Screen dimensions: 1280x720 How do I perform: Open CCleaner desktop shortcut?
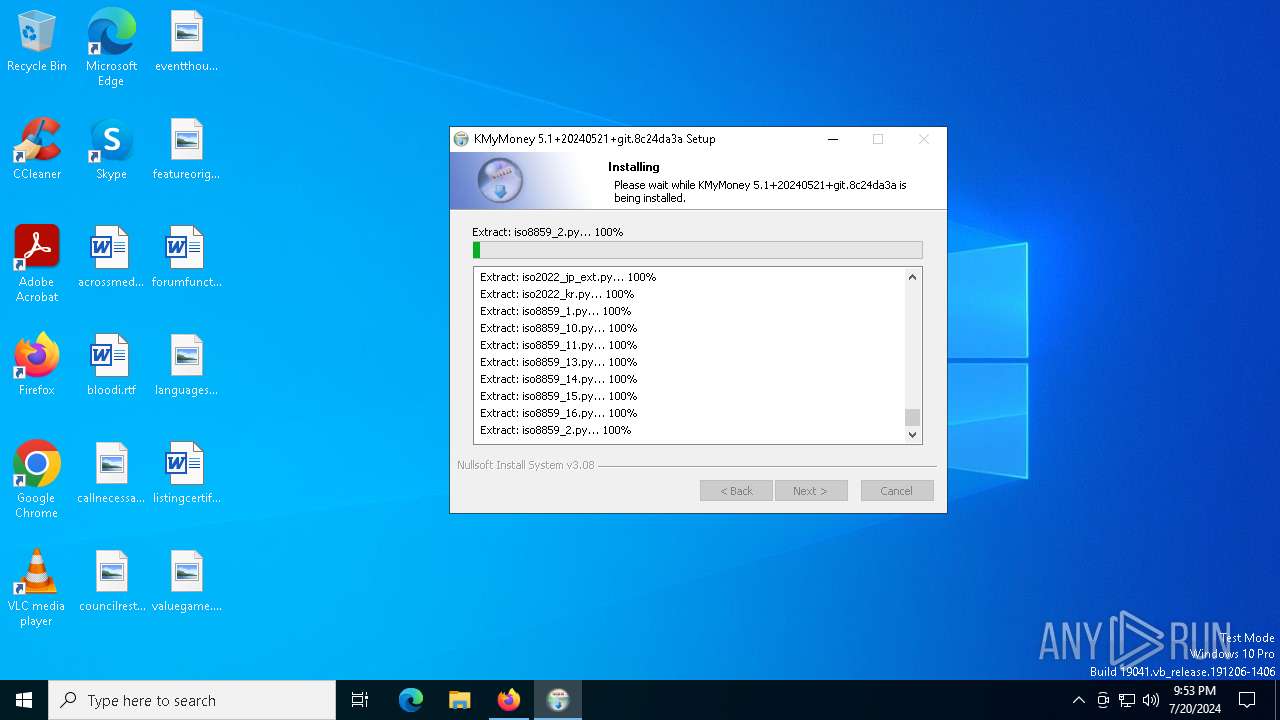pos(37,150)
